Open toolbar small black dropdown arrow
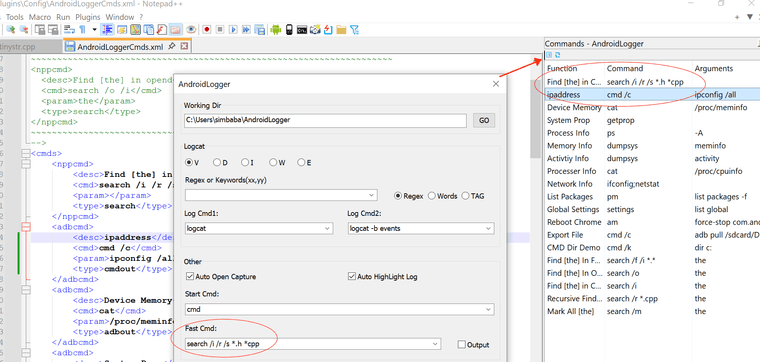The width and height of the screenshot is (760, 362). 94,30
